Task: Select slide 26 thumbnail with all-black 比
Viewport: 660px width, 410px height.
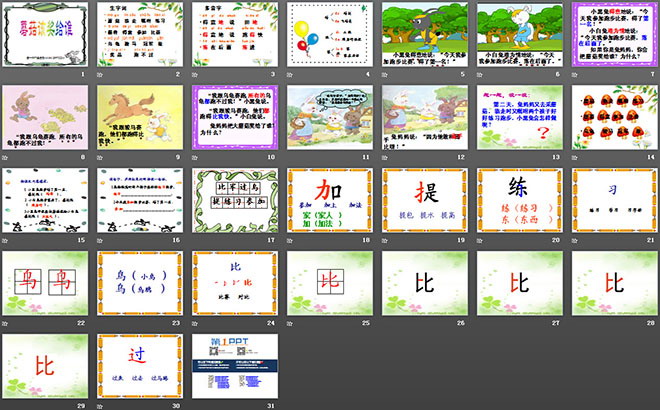Action: pos(425,283)
